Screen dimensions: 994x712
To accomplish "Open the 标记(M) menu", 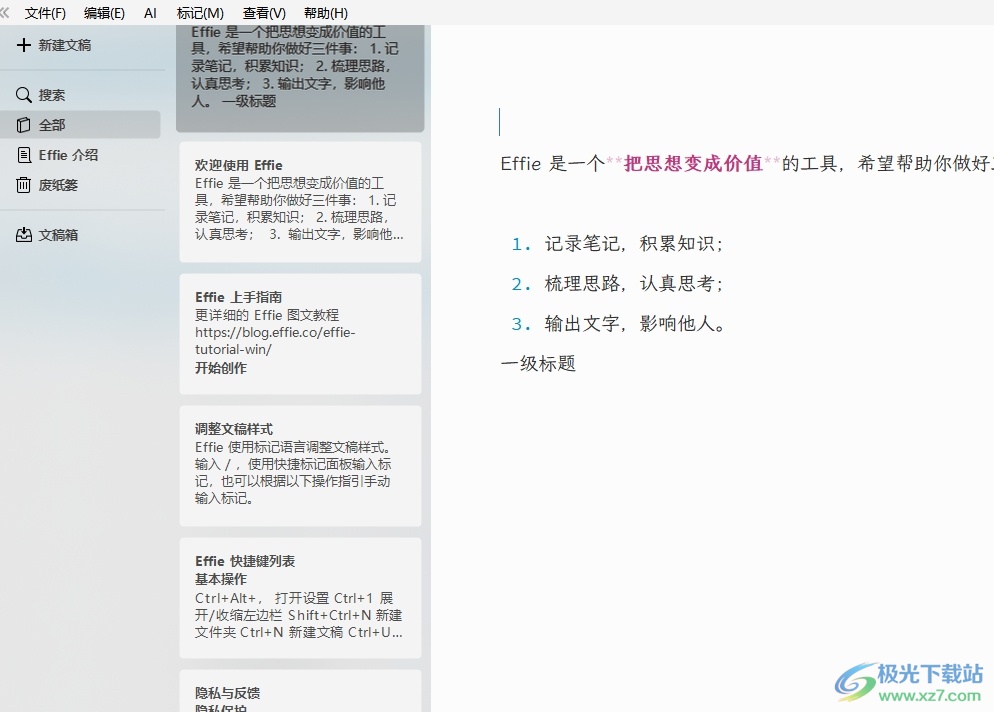I will 200,13.
